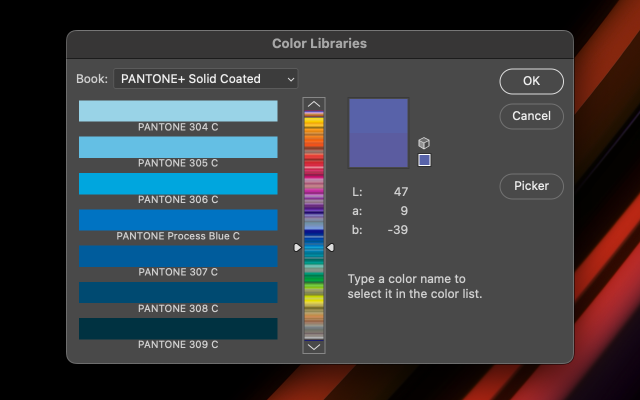
Task: Switch to the color Picker button
Action: pyautogui.click(x=531, y=186)
